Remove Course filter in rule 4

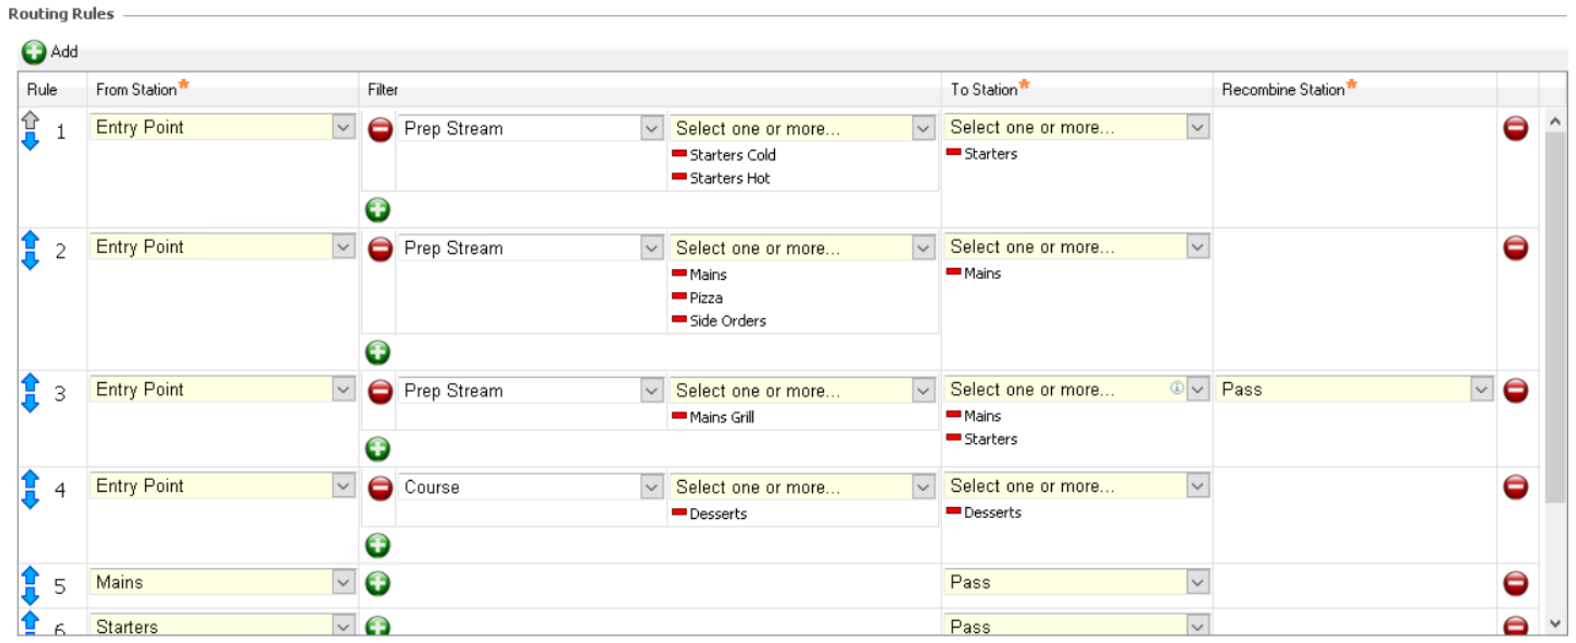click(380, 488)
